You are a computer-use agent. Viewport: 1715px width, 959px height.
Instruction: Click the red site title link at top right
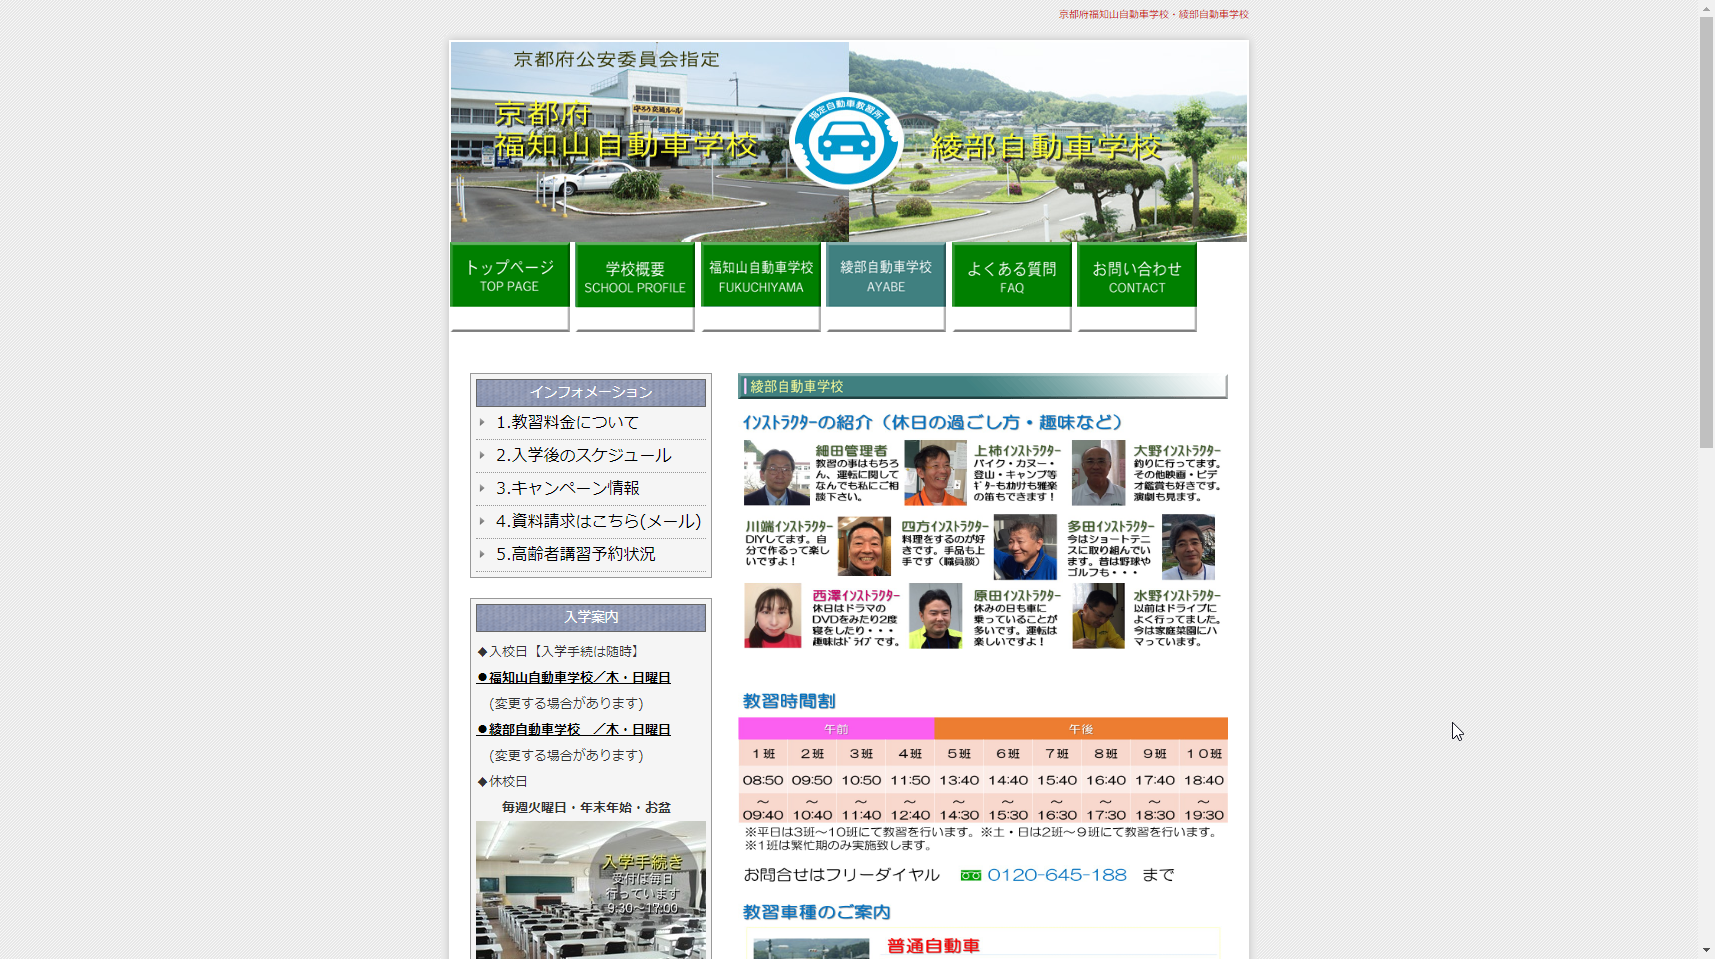coord(1152,14)
